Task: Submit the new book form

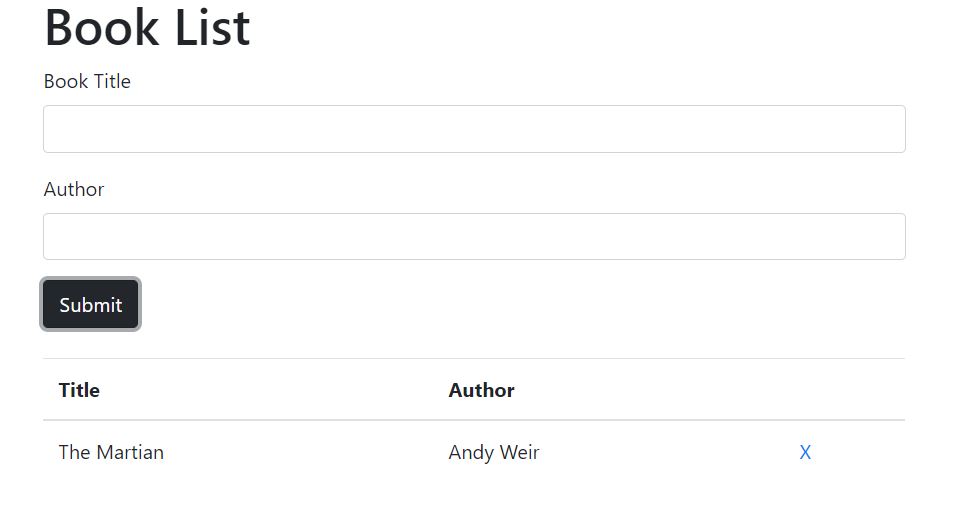Action: pyautogui.click(x=91, y=304)
